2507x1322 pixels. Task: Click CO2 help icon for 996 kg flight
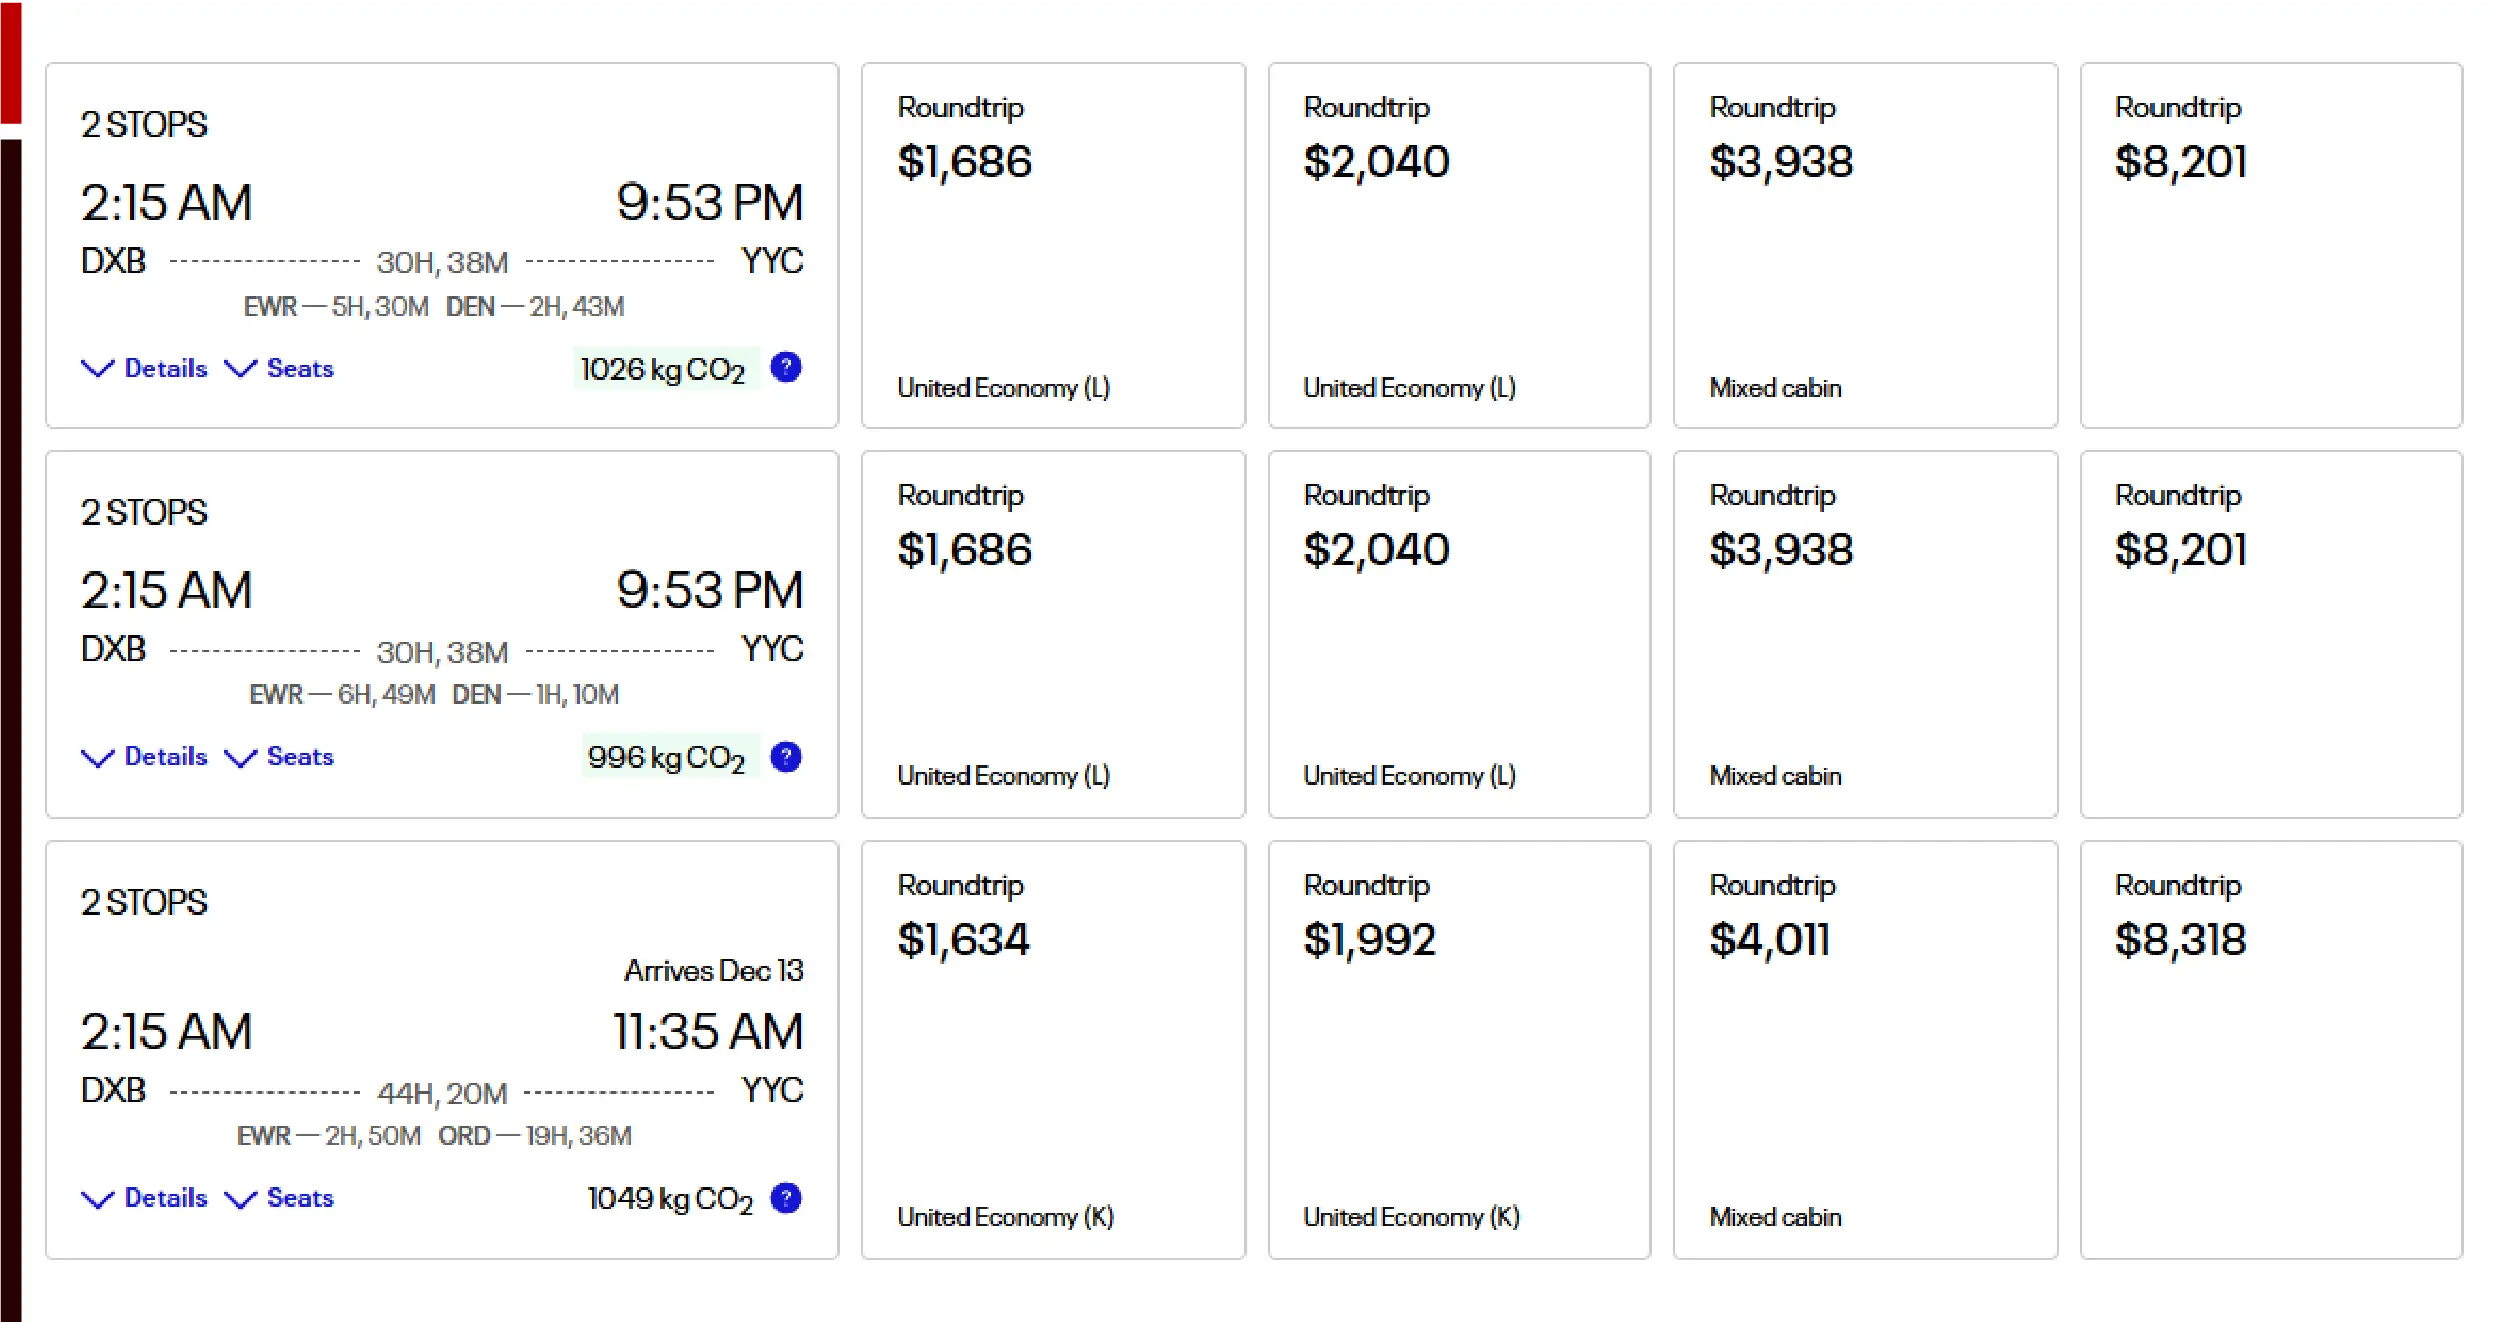pyautogui.click(x=786, y=757)
